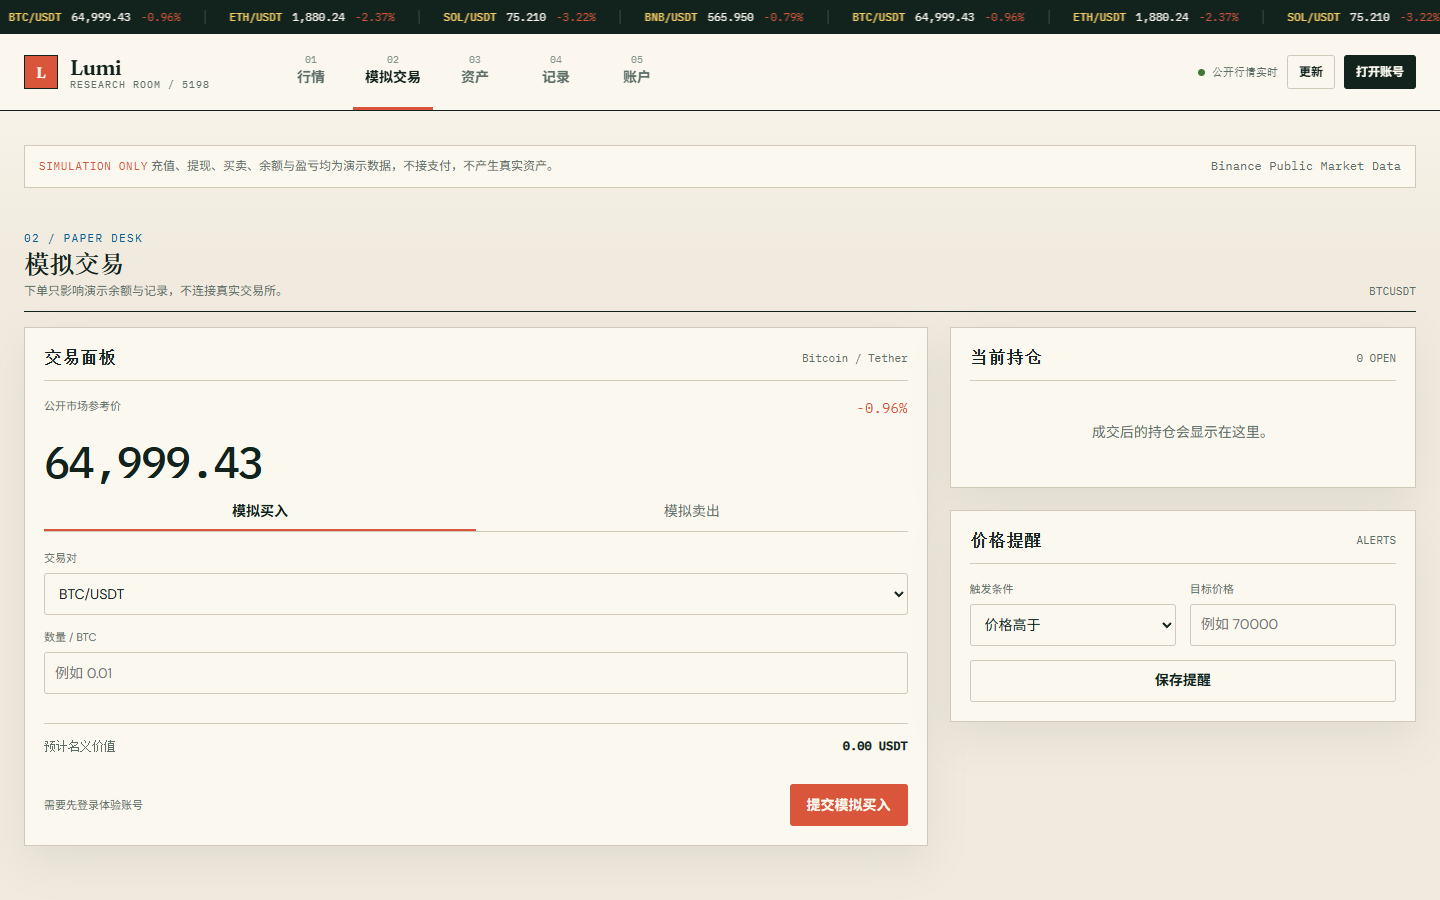Click the 成交后的持仓会显示在这里 placeholder text

pos(1183,432)
